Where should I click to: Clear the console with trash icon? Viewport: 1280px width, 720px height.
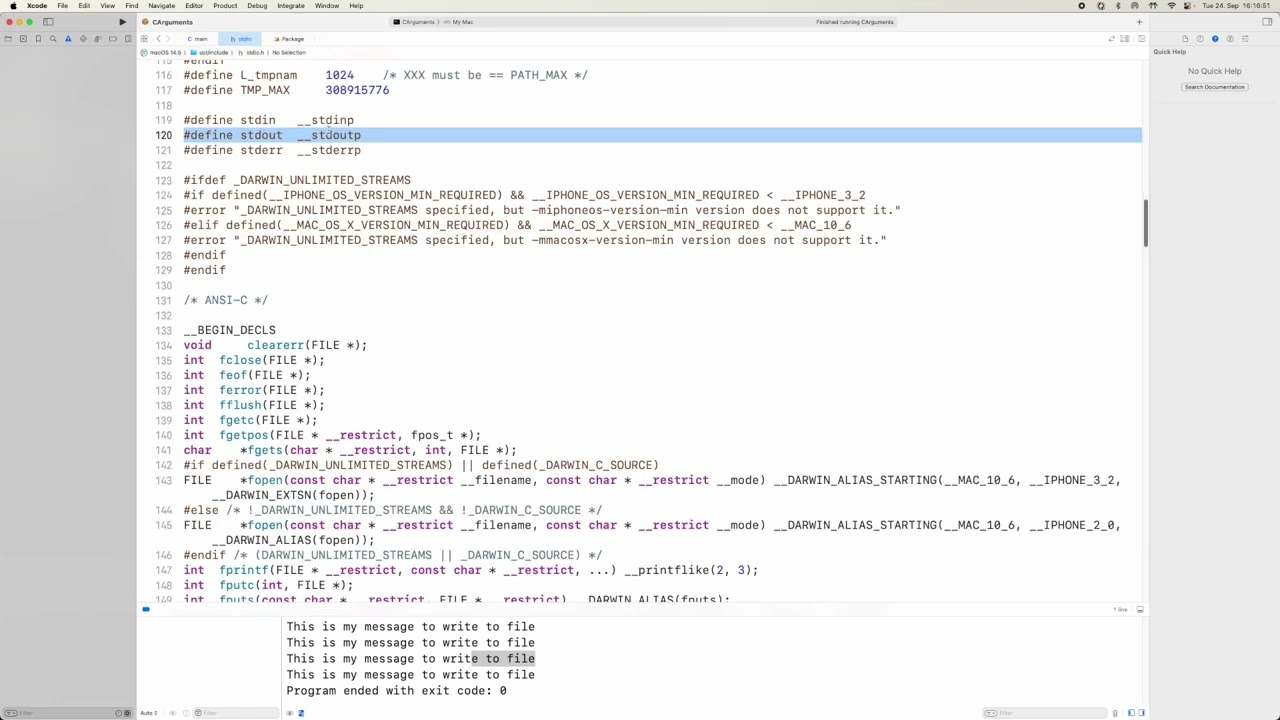1115,713
